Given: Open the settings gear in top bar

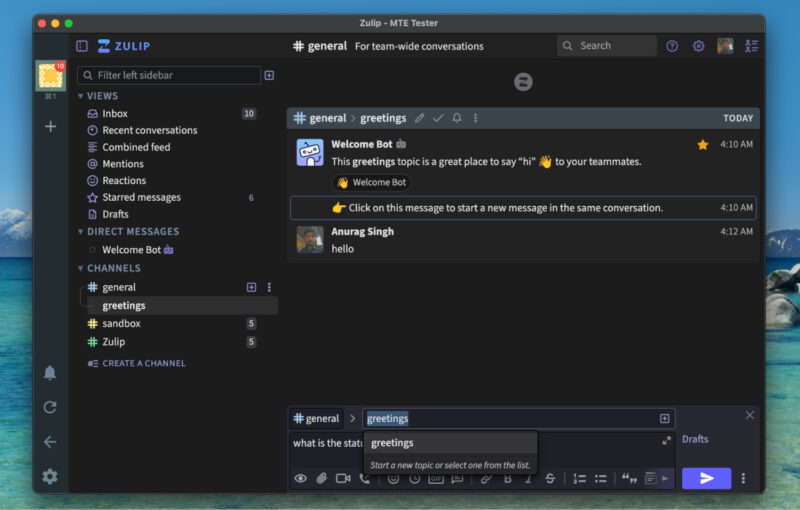Looking at the screenshot, I should click(699, 46).
